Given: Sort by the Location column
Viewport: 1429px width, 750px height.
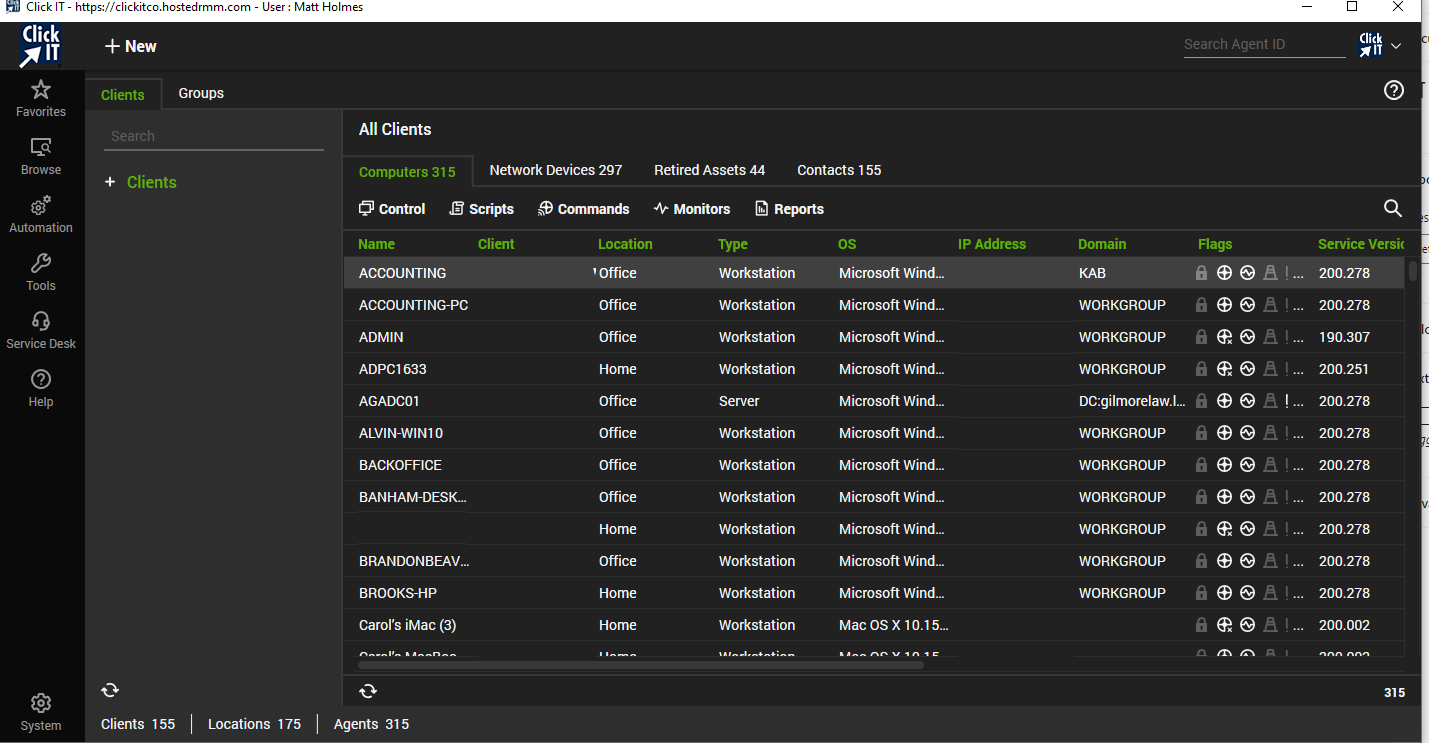Looking at the screenshot, I should coord(625,244).
